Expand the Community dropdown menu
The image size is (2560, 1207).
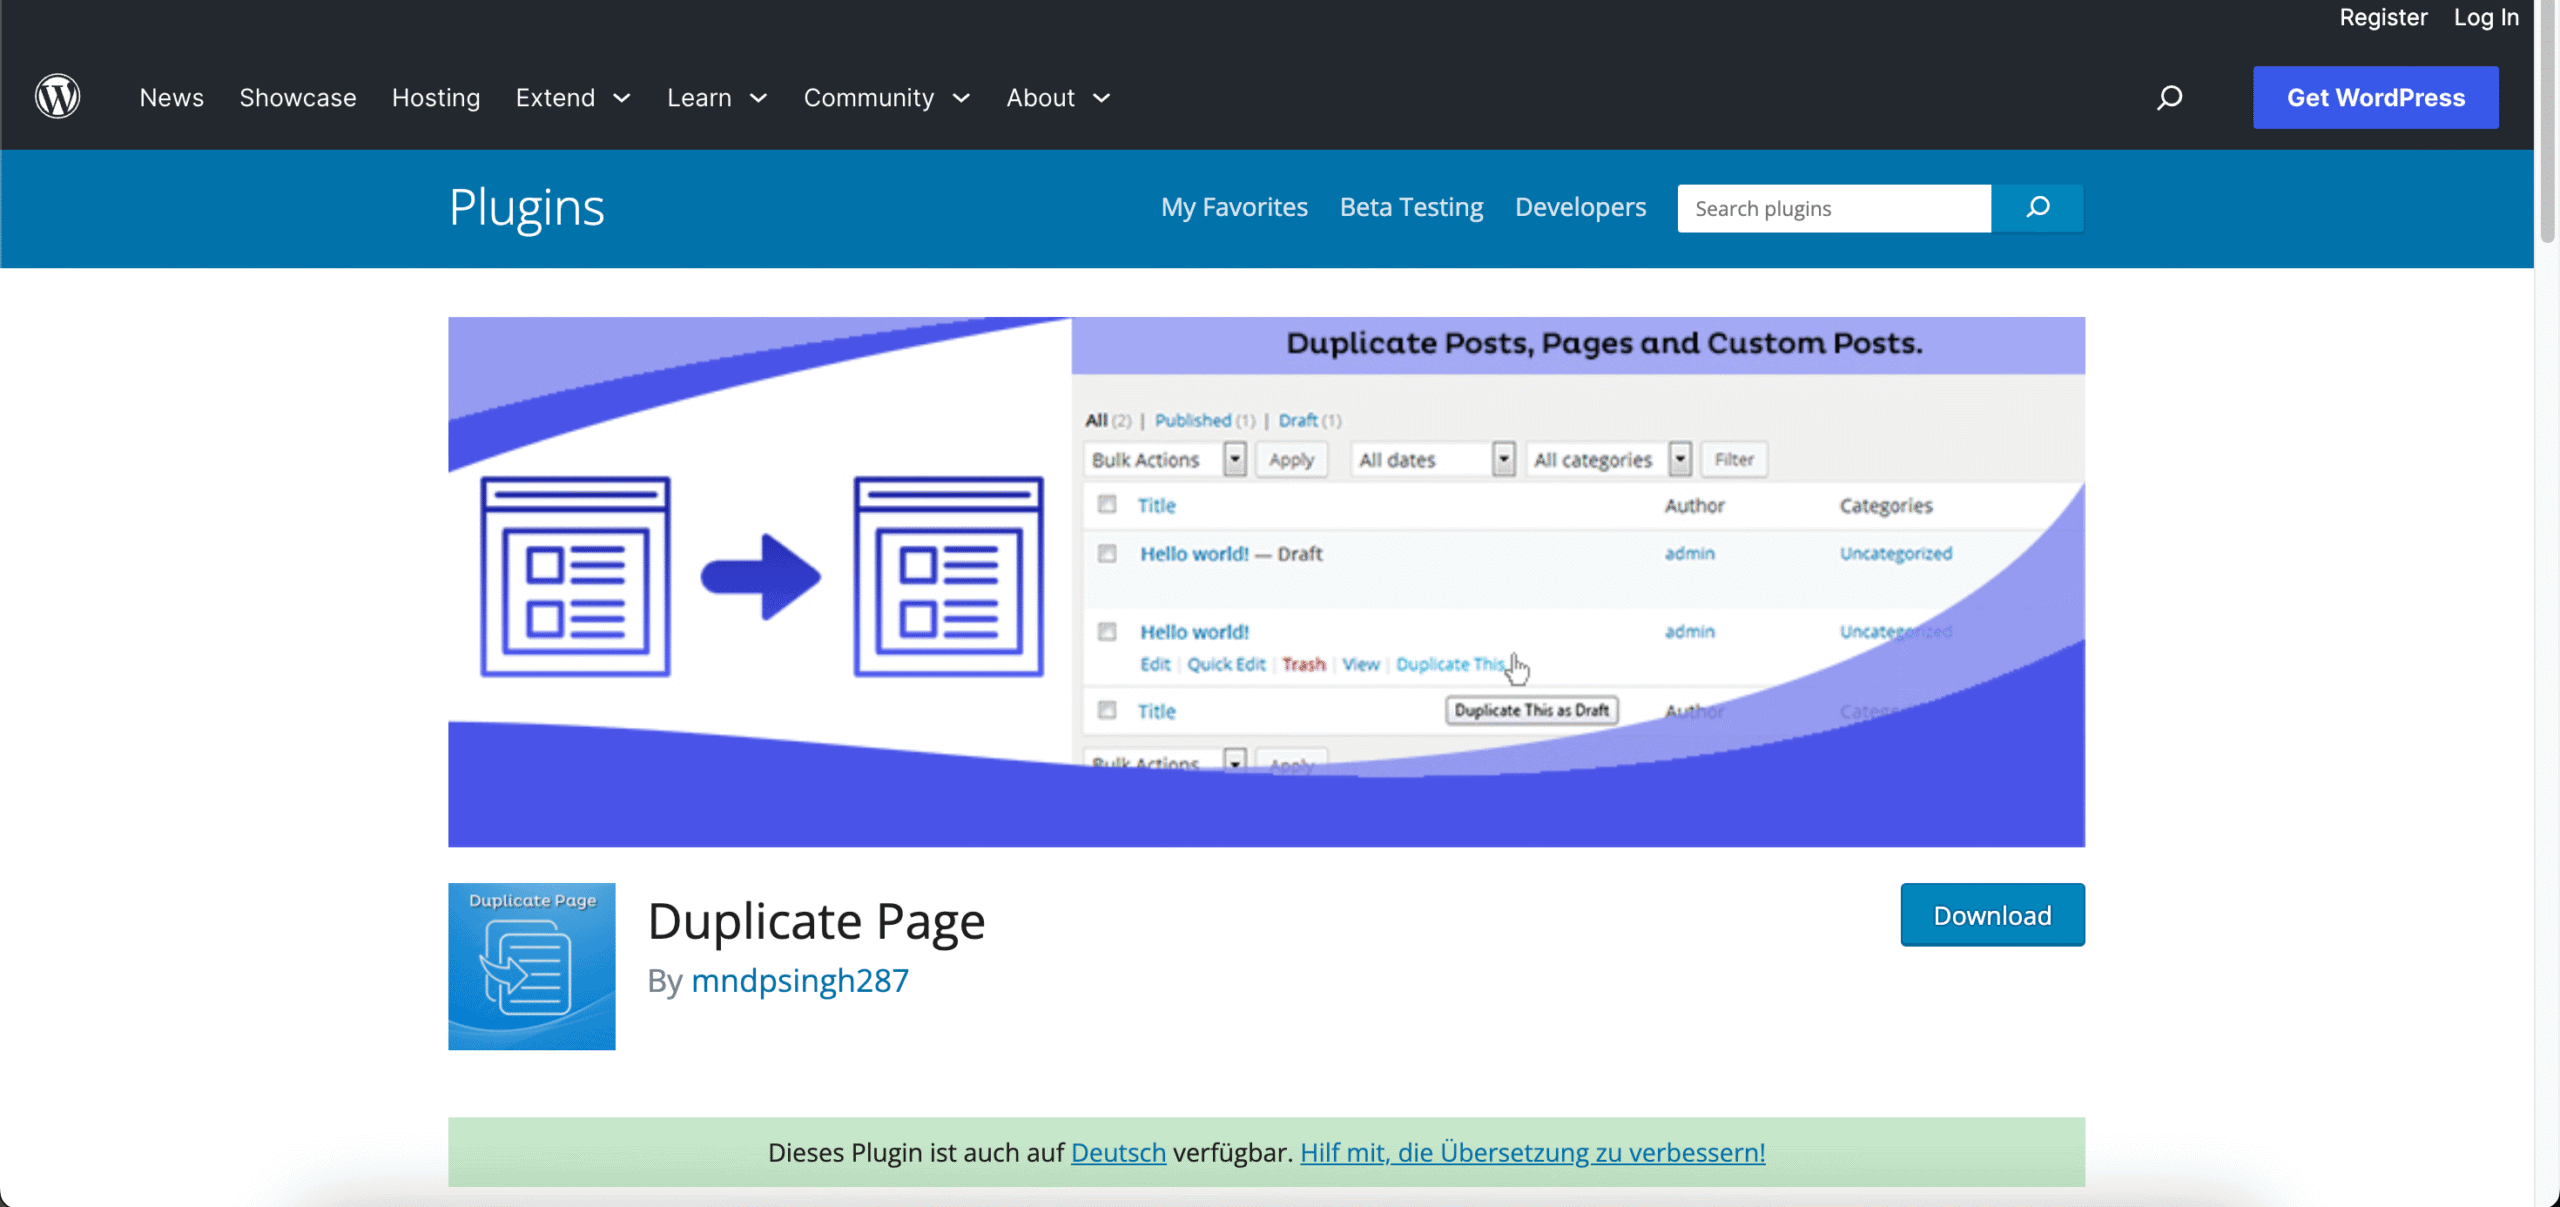(887, 97)
